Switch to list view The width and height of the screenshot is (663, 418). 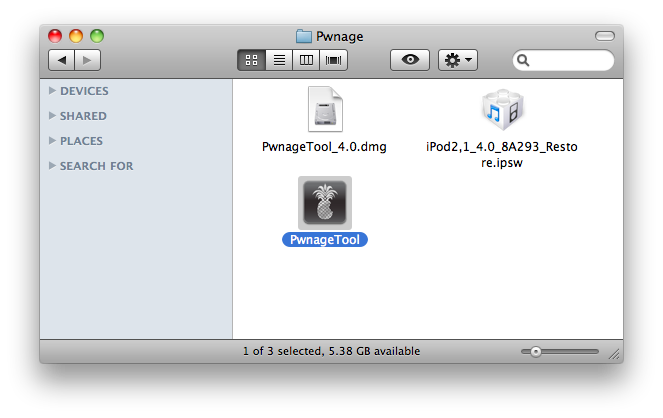click(x=279, y=60)
